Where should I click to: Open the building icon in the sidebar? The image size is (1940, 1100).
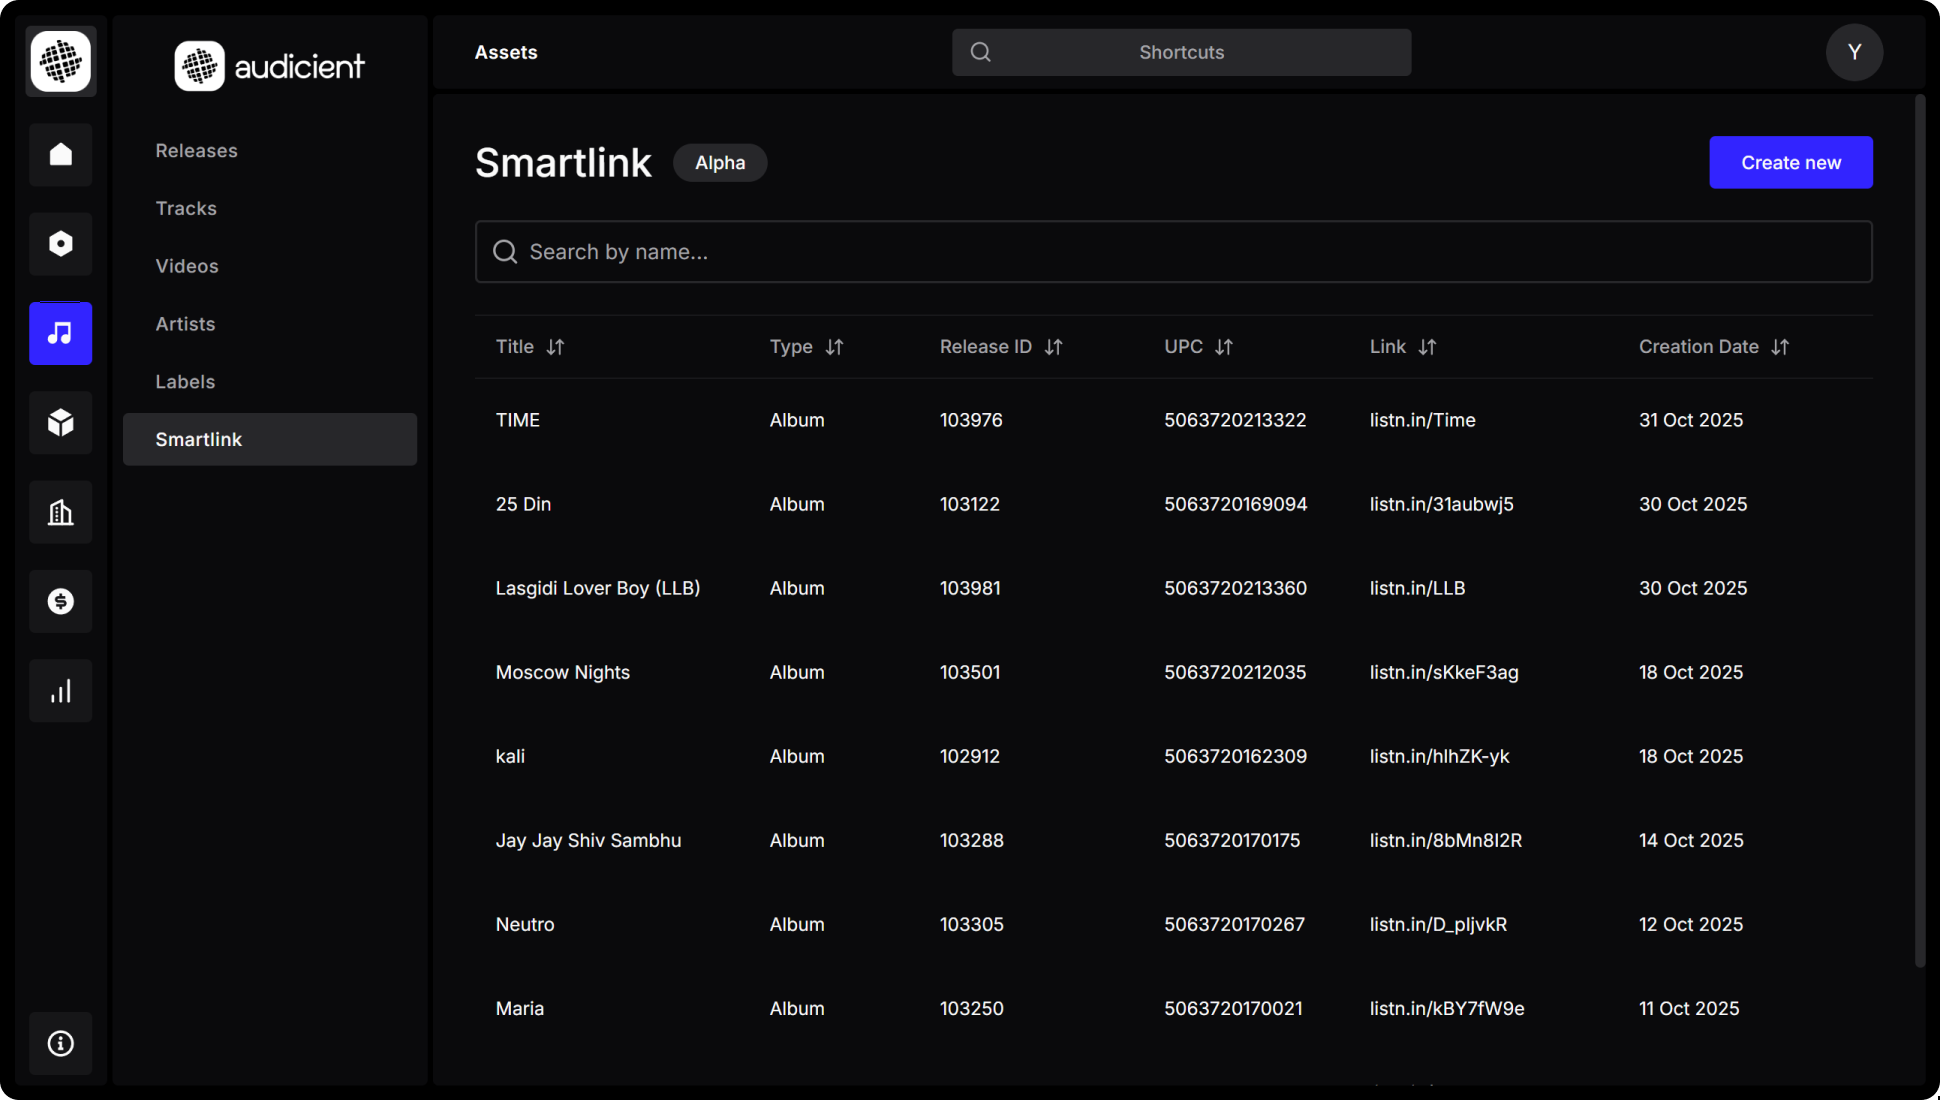click(x=60, y=512)
